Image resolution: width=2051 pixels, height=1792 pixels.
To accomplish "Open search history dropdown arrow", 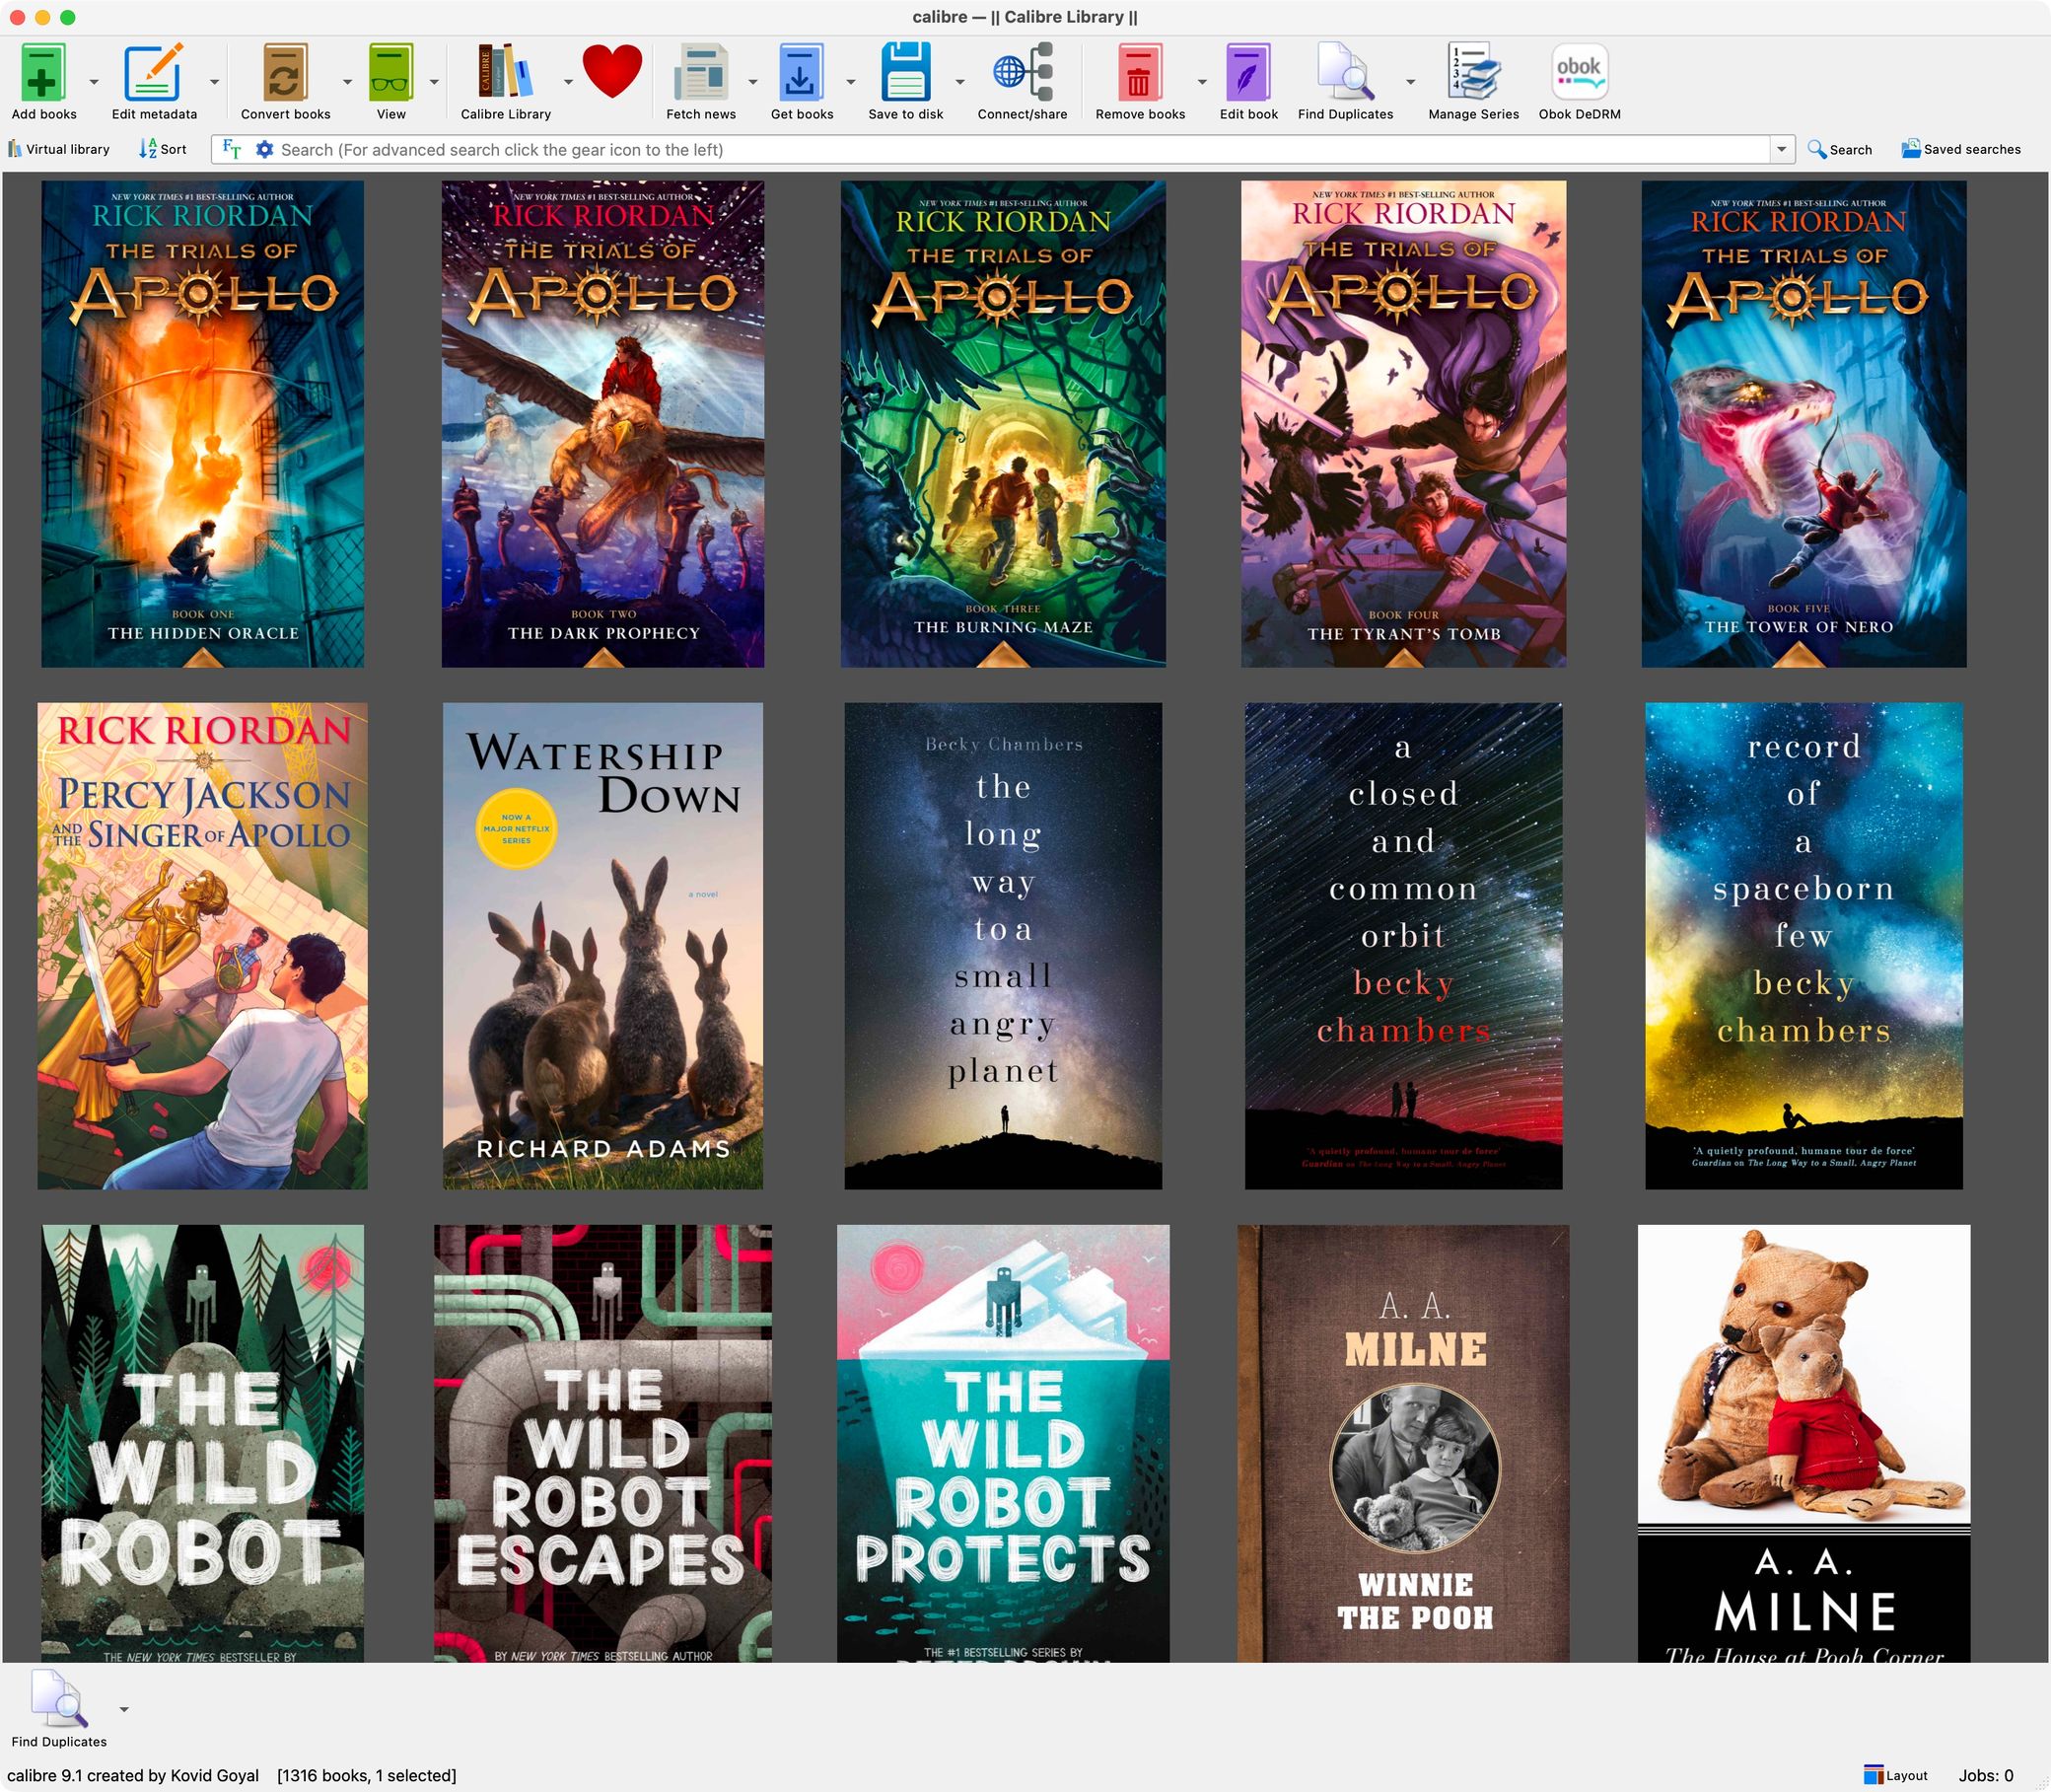I will coord(1781,149).
